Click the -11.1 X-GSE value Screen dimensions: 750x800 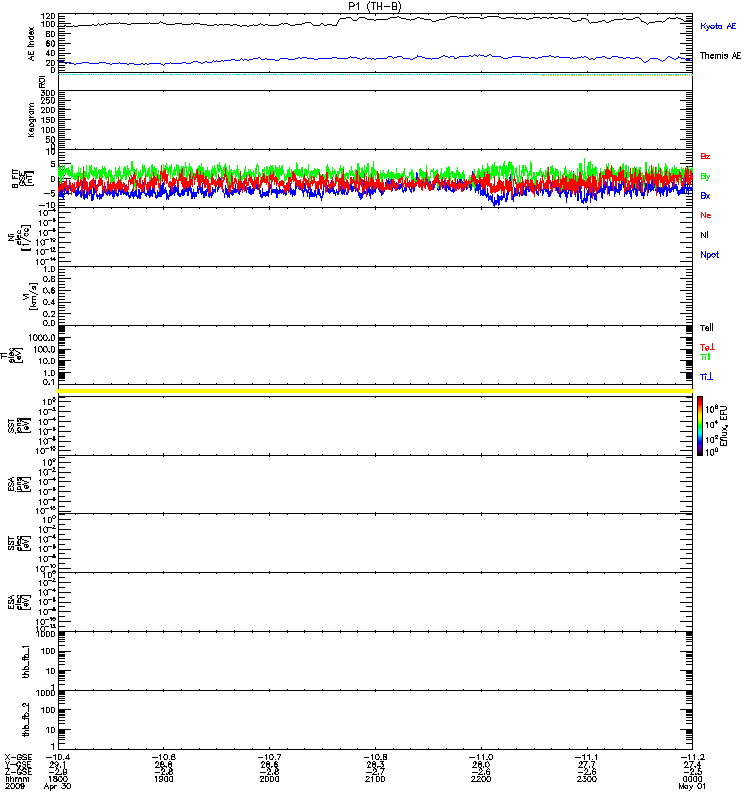(x=587, y=757)
